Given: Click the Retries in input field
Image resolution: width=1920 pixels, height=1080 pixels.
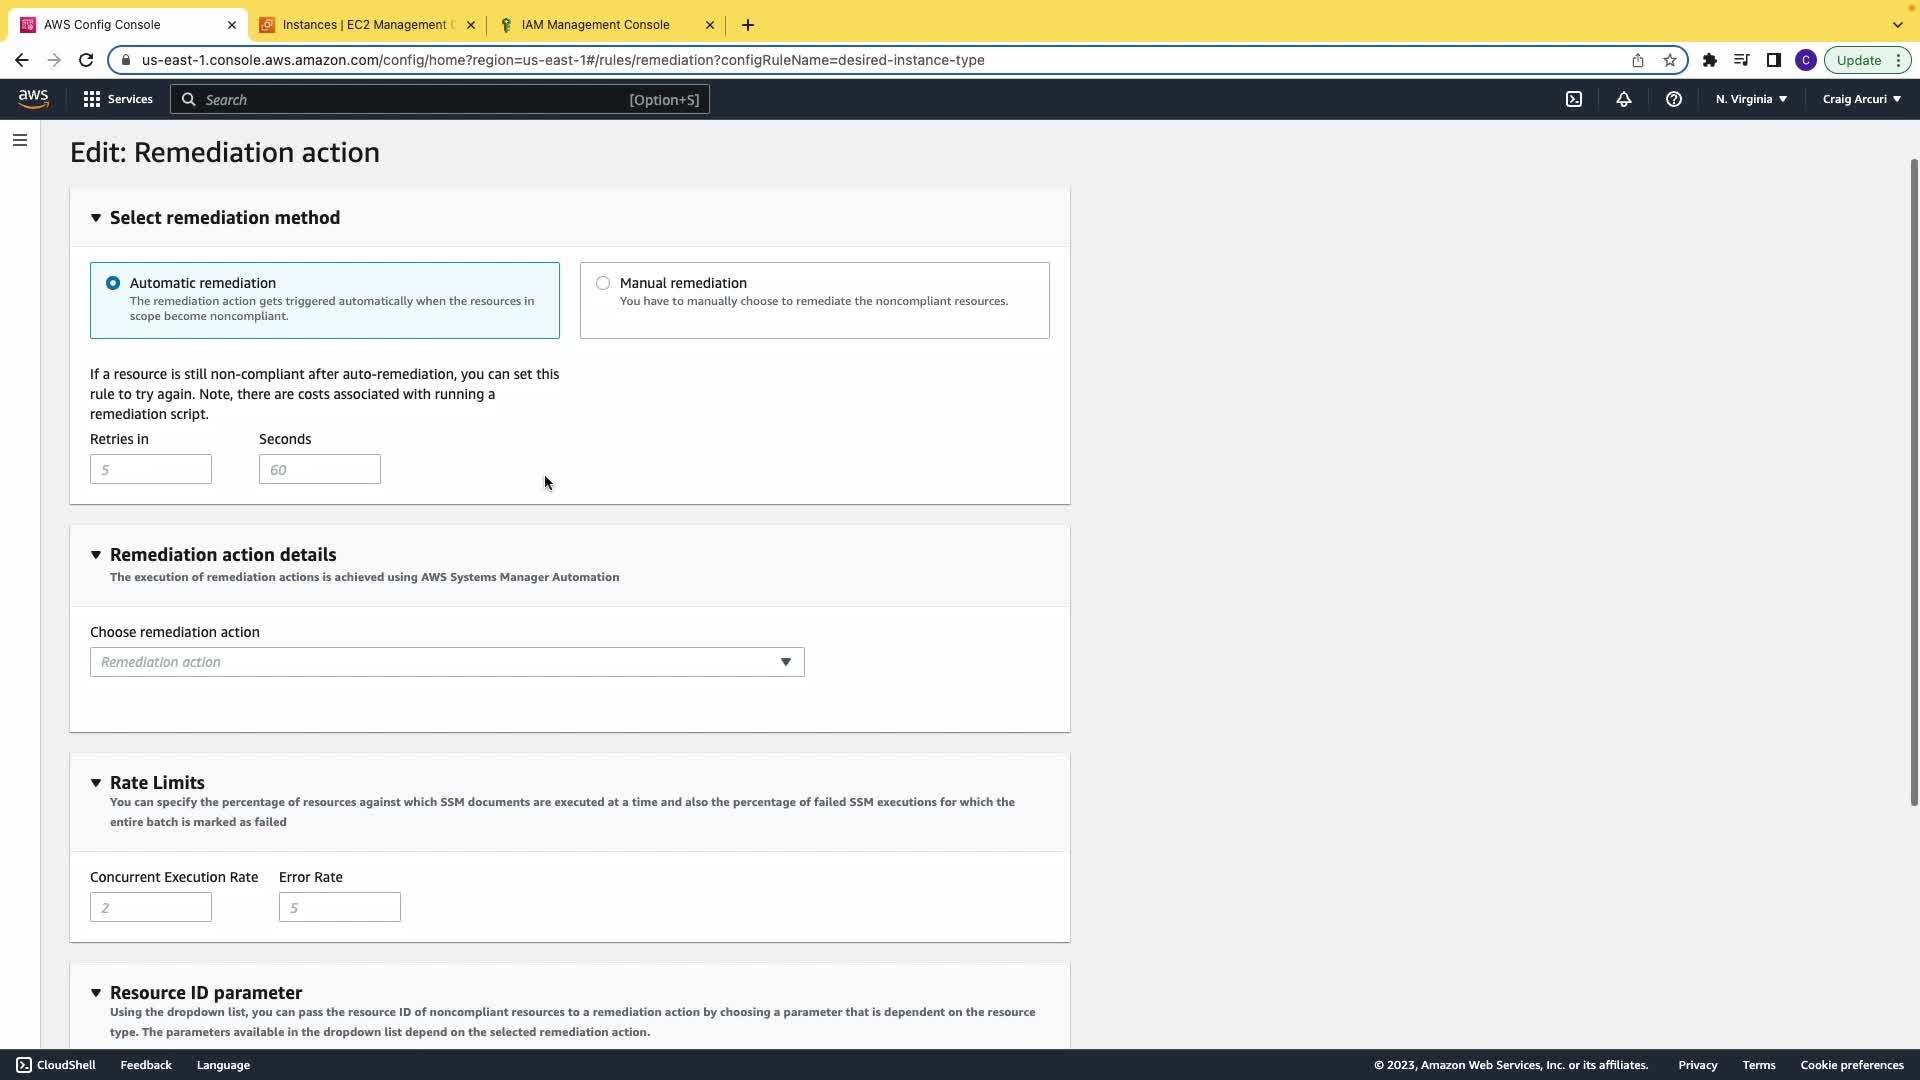Looking at the screenshot, I should [151, 469].
